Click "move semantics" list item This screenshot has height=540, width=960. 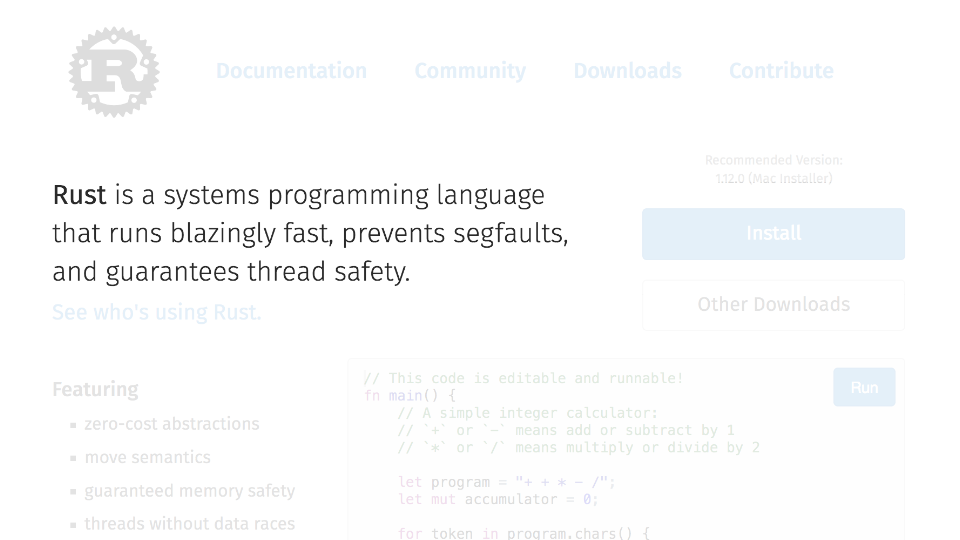[148, 457]
